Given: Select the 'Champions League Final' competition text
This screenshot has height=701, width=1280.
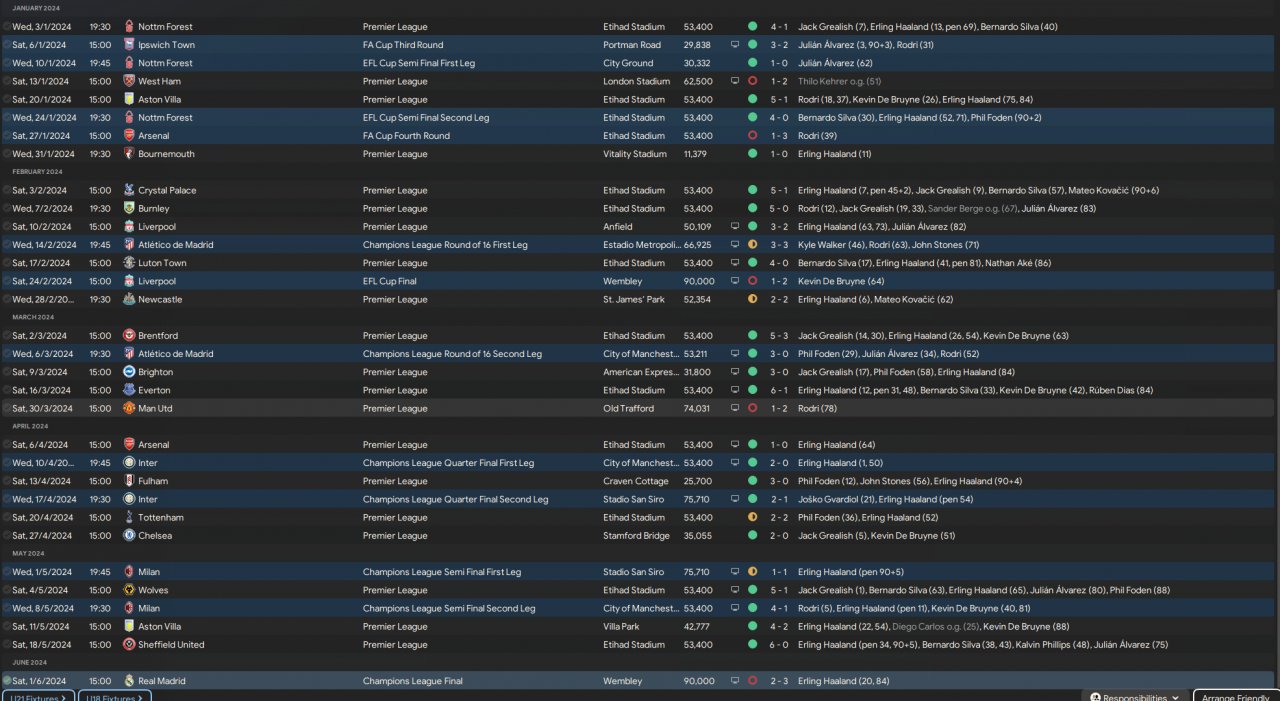Looking at the screenshot, I should tap(413, 681).
